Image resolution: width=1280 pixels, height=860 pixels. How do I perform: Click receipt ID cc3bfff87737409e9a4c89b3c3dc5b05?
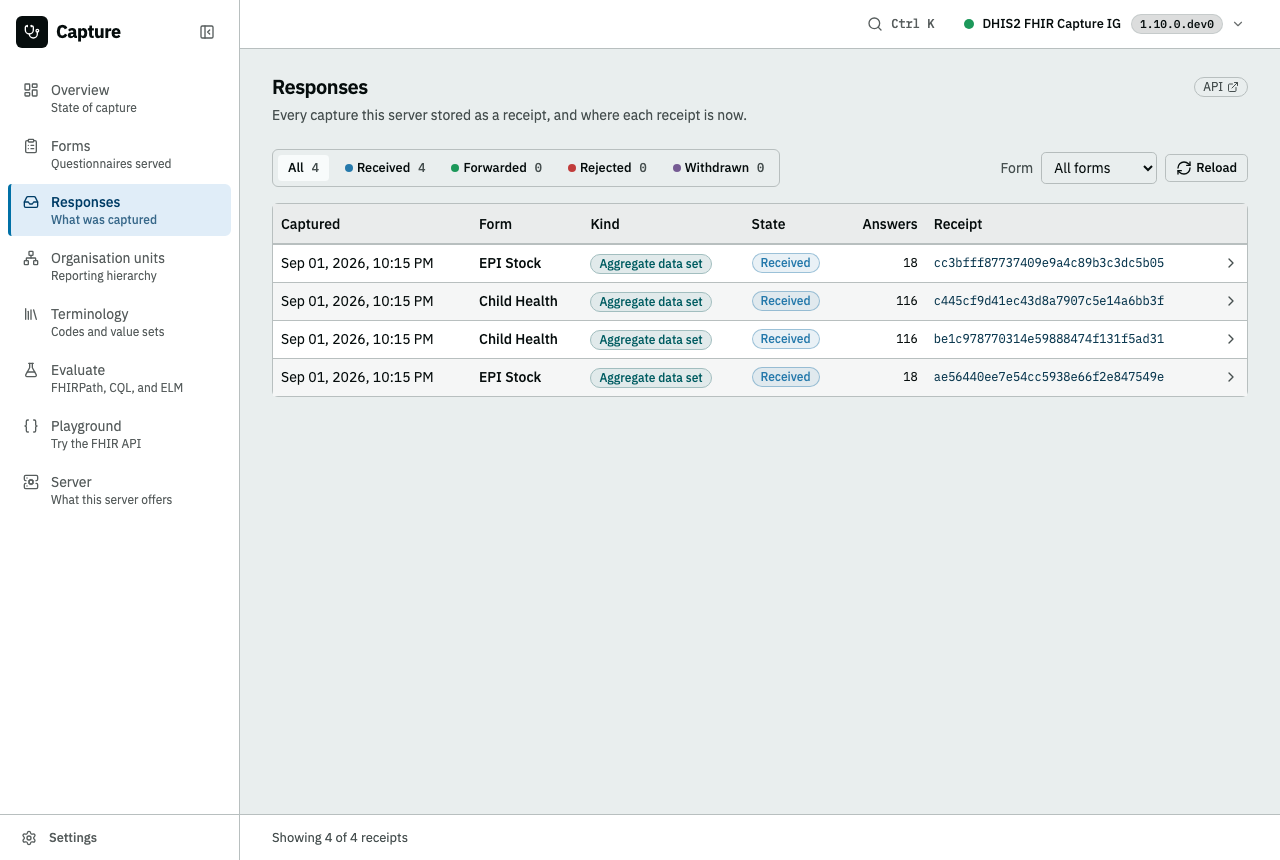[1049, 263]
